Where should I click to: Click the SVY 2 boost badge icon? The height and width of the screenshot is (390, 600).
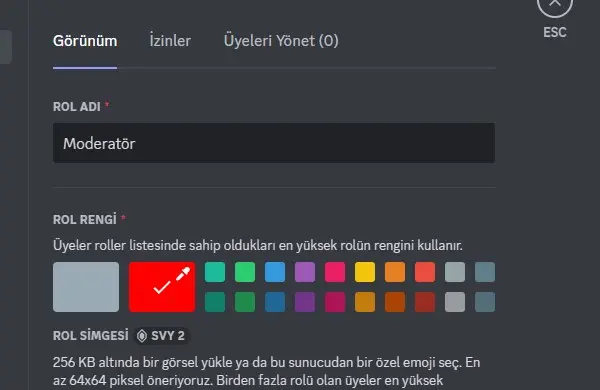[142, 336]
